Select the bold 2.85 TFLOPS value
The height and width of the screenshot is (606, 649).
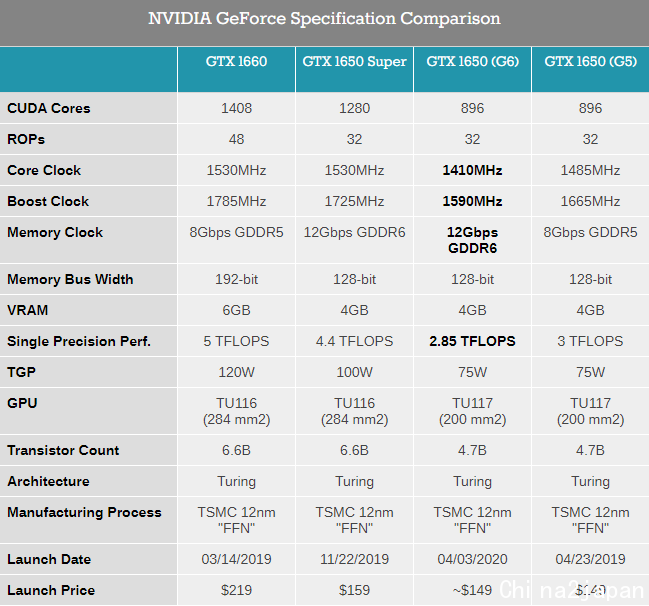click(472, 341)
